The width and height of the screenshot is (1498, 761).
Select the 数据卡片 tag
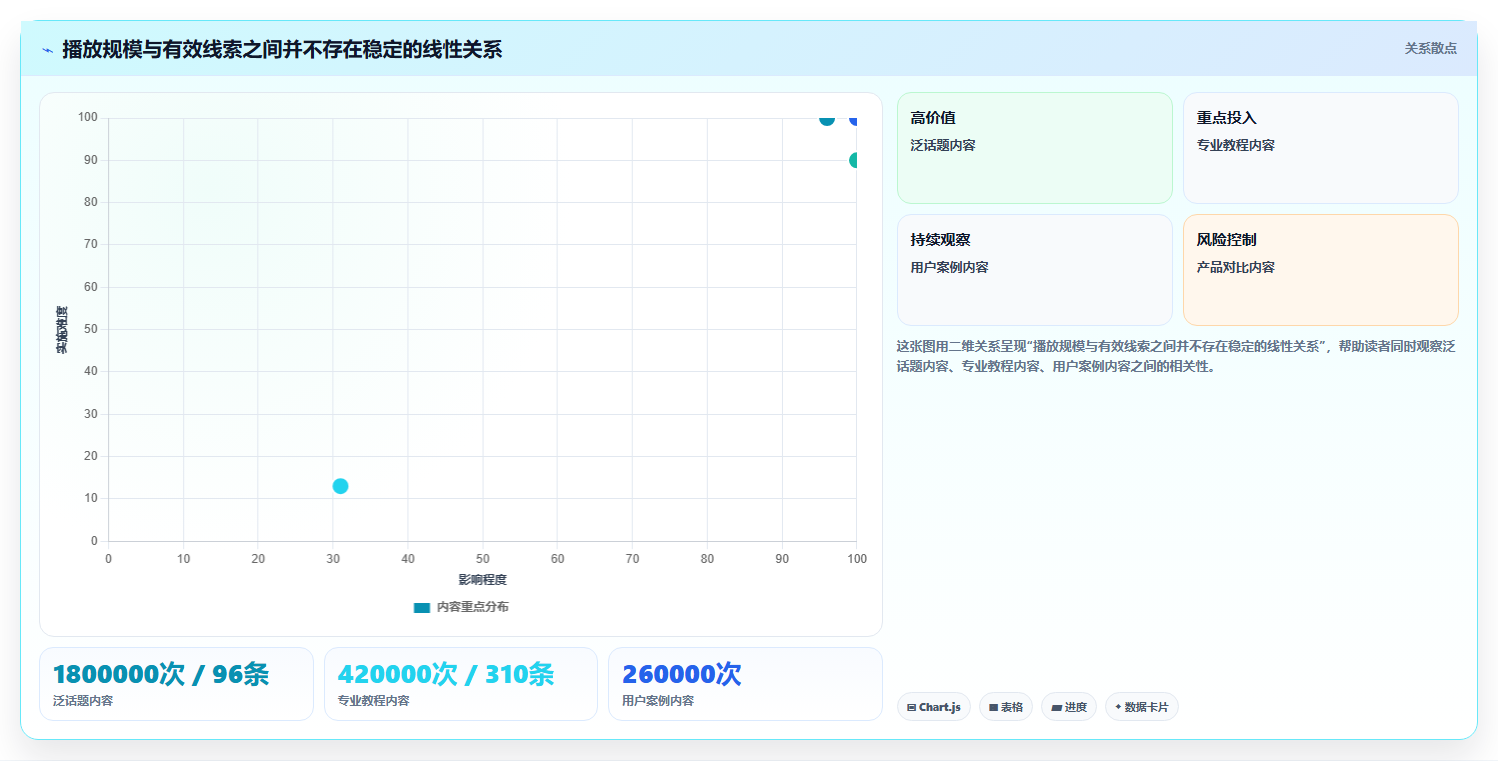pos(1142,707)
